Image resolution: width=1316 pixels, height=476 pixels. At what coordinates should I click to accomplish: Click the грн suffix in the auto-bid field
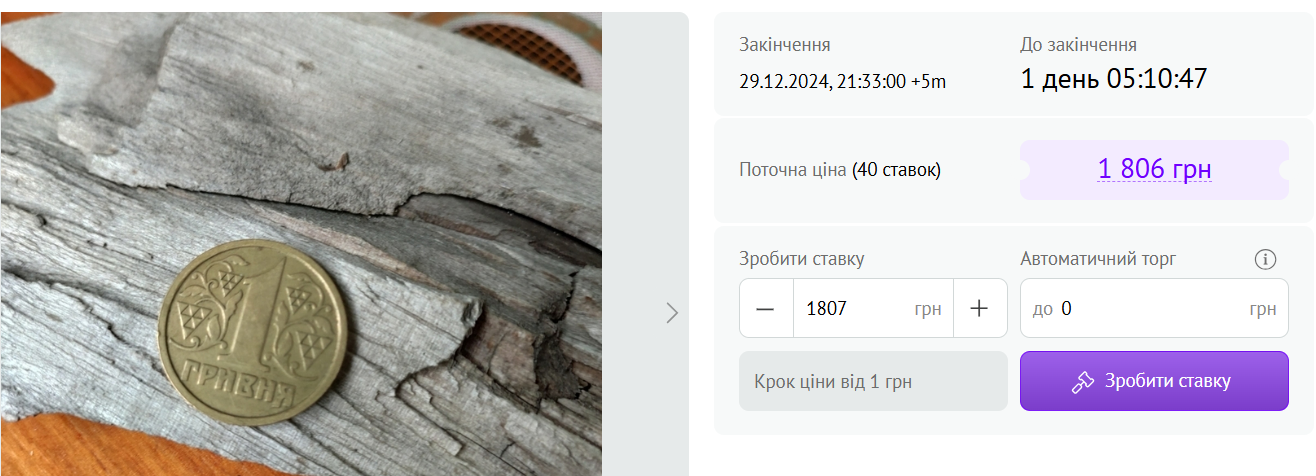(x=1262, y=309)
